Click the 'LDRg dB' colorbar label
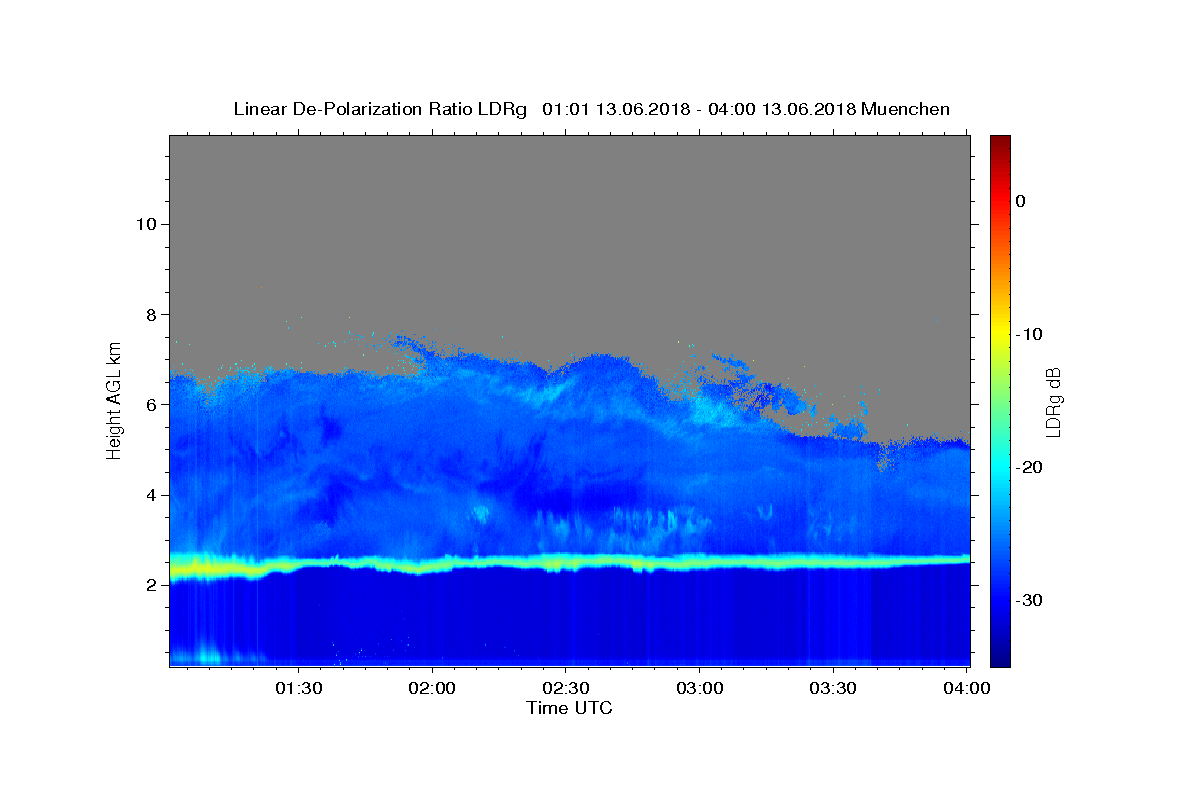The image size is (1200, 800). [x=1052, y=401]
